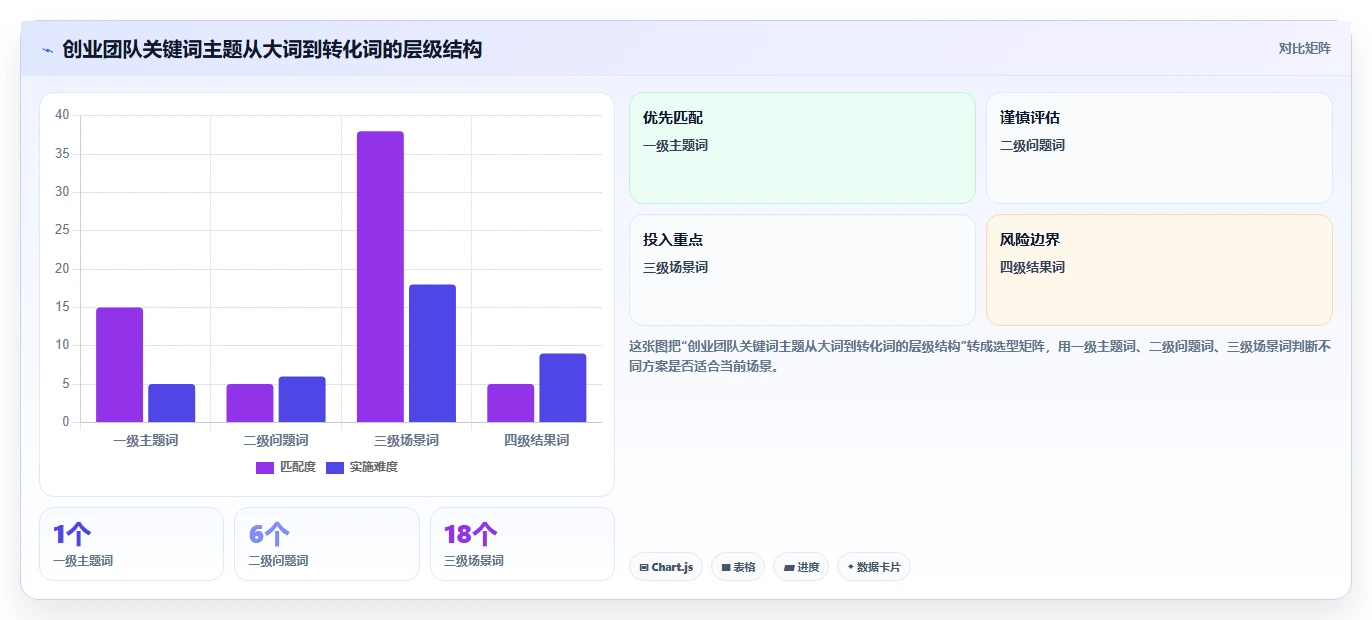Select the 投入重点 matrix card
The image size is (1372, 620).
click(802, 270)
